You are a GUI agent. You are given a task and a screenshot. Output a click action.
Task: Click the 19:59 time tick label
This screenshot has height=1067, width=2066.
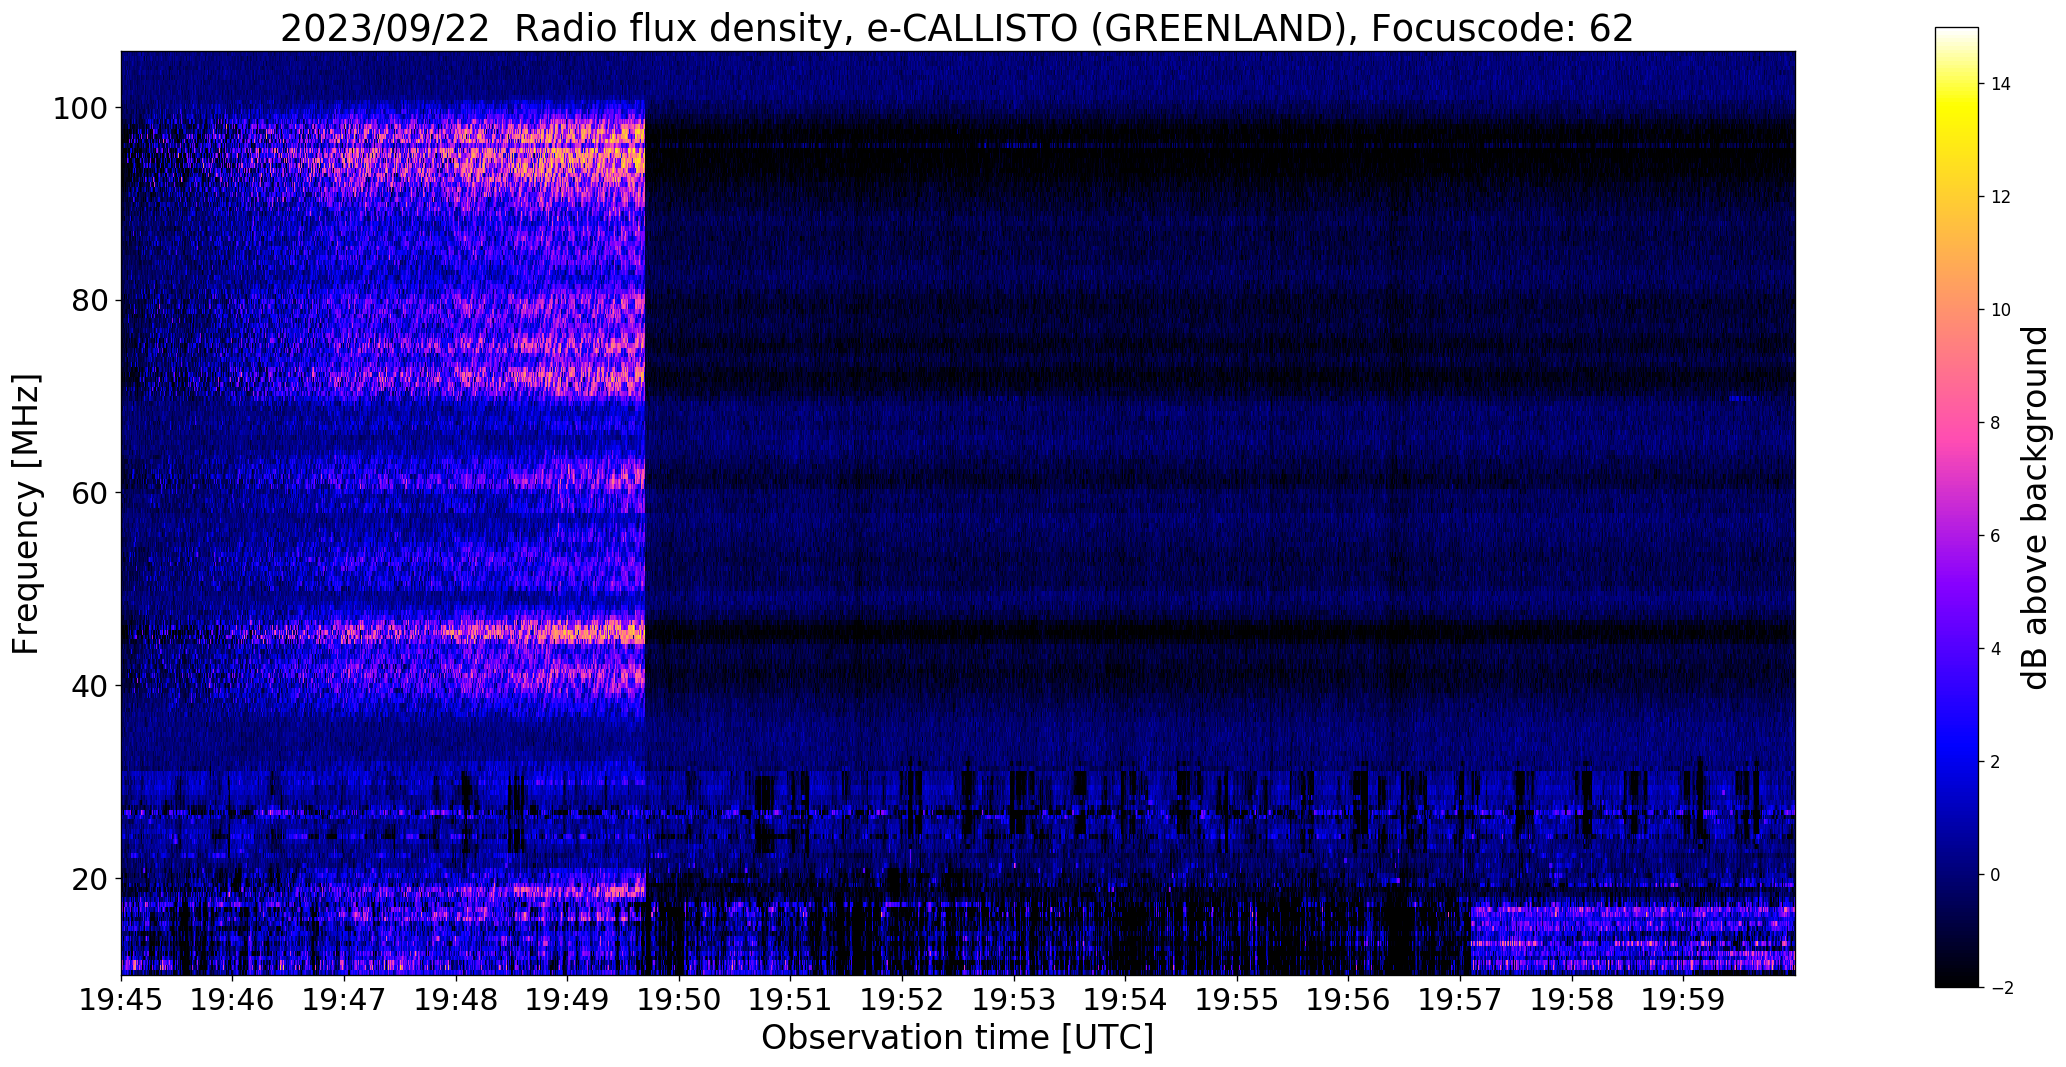1684,999
